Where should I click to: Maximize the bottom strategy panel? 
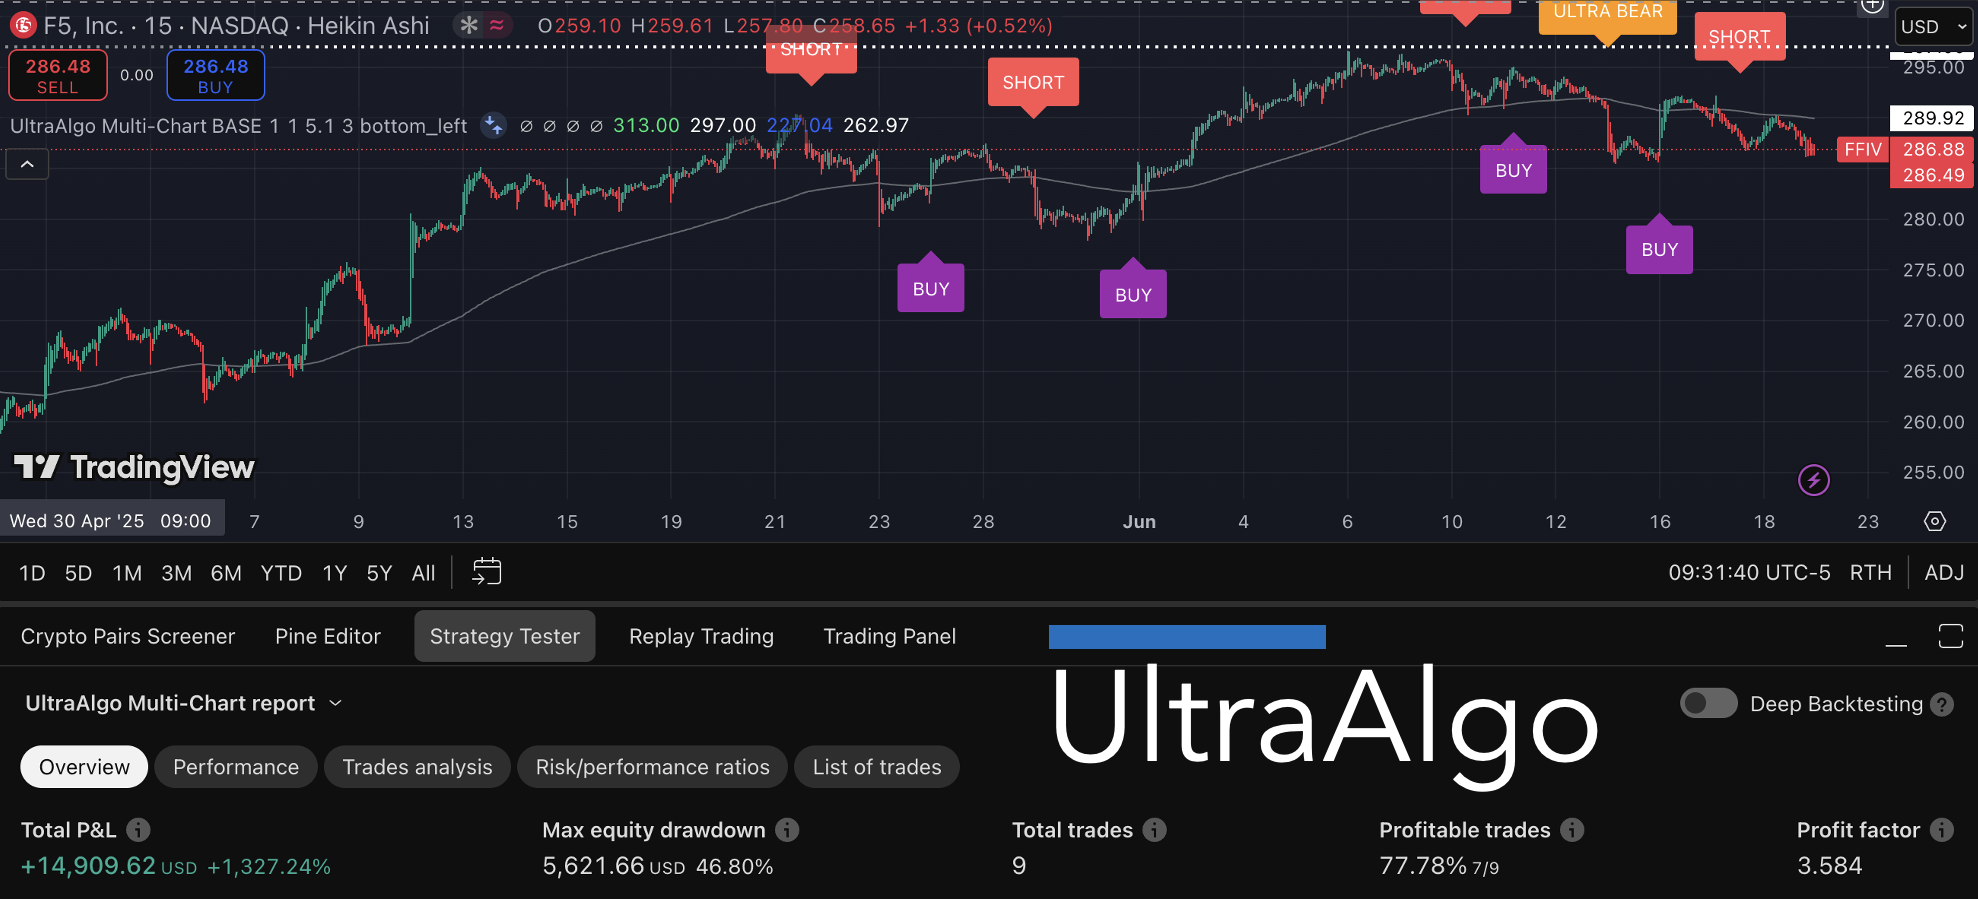tap(1951, 636)
